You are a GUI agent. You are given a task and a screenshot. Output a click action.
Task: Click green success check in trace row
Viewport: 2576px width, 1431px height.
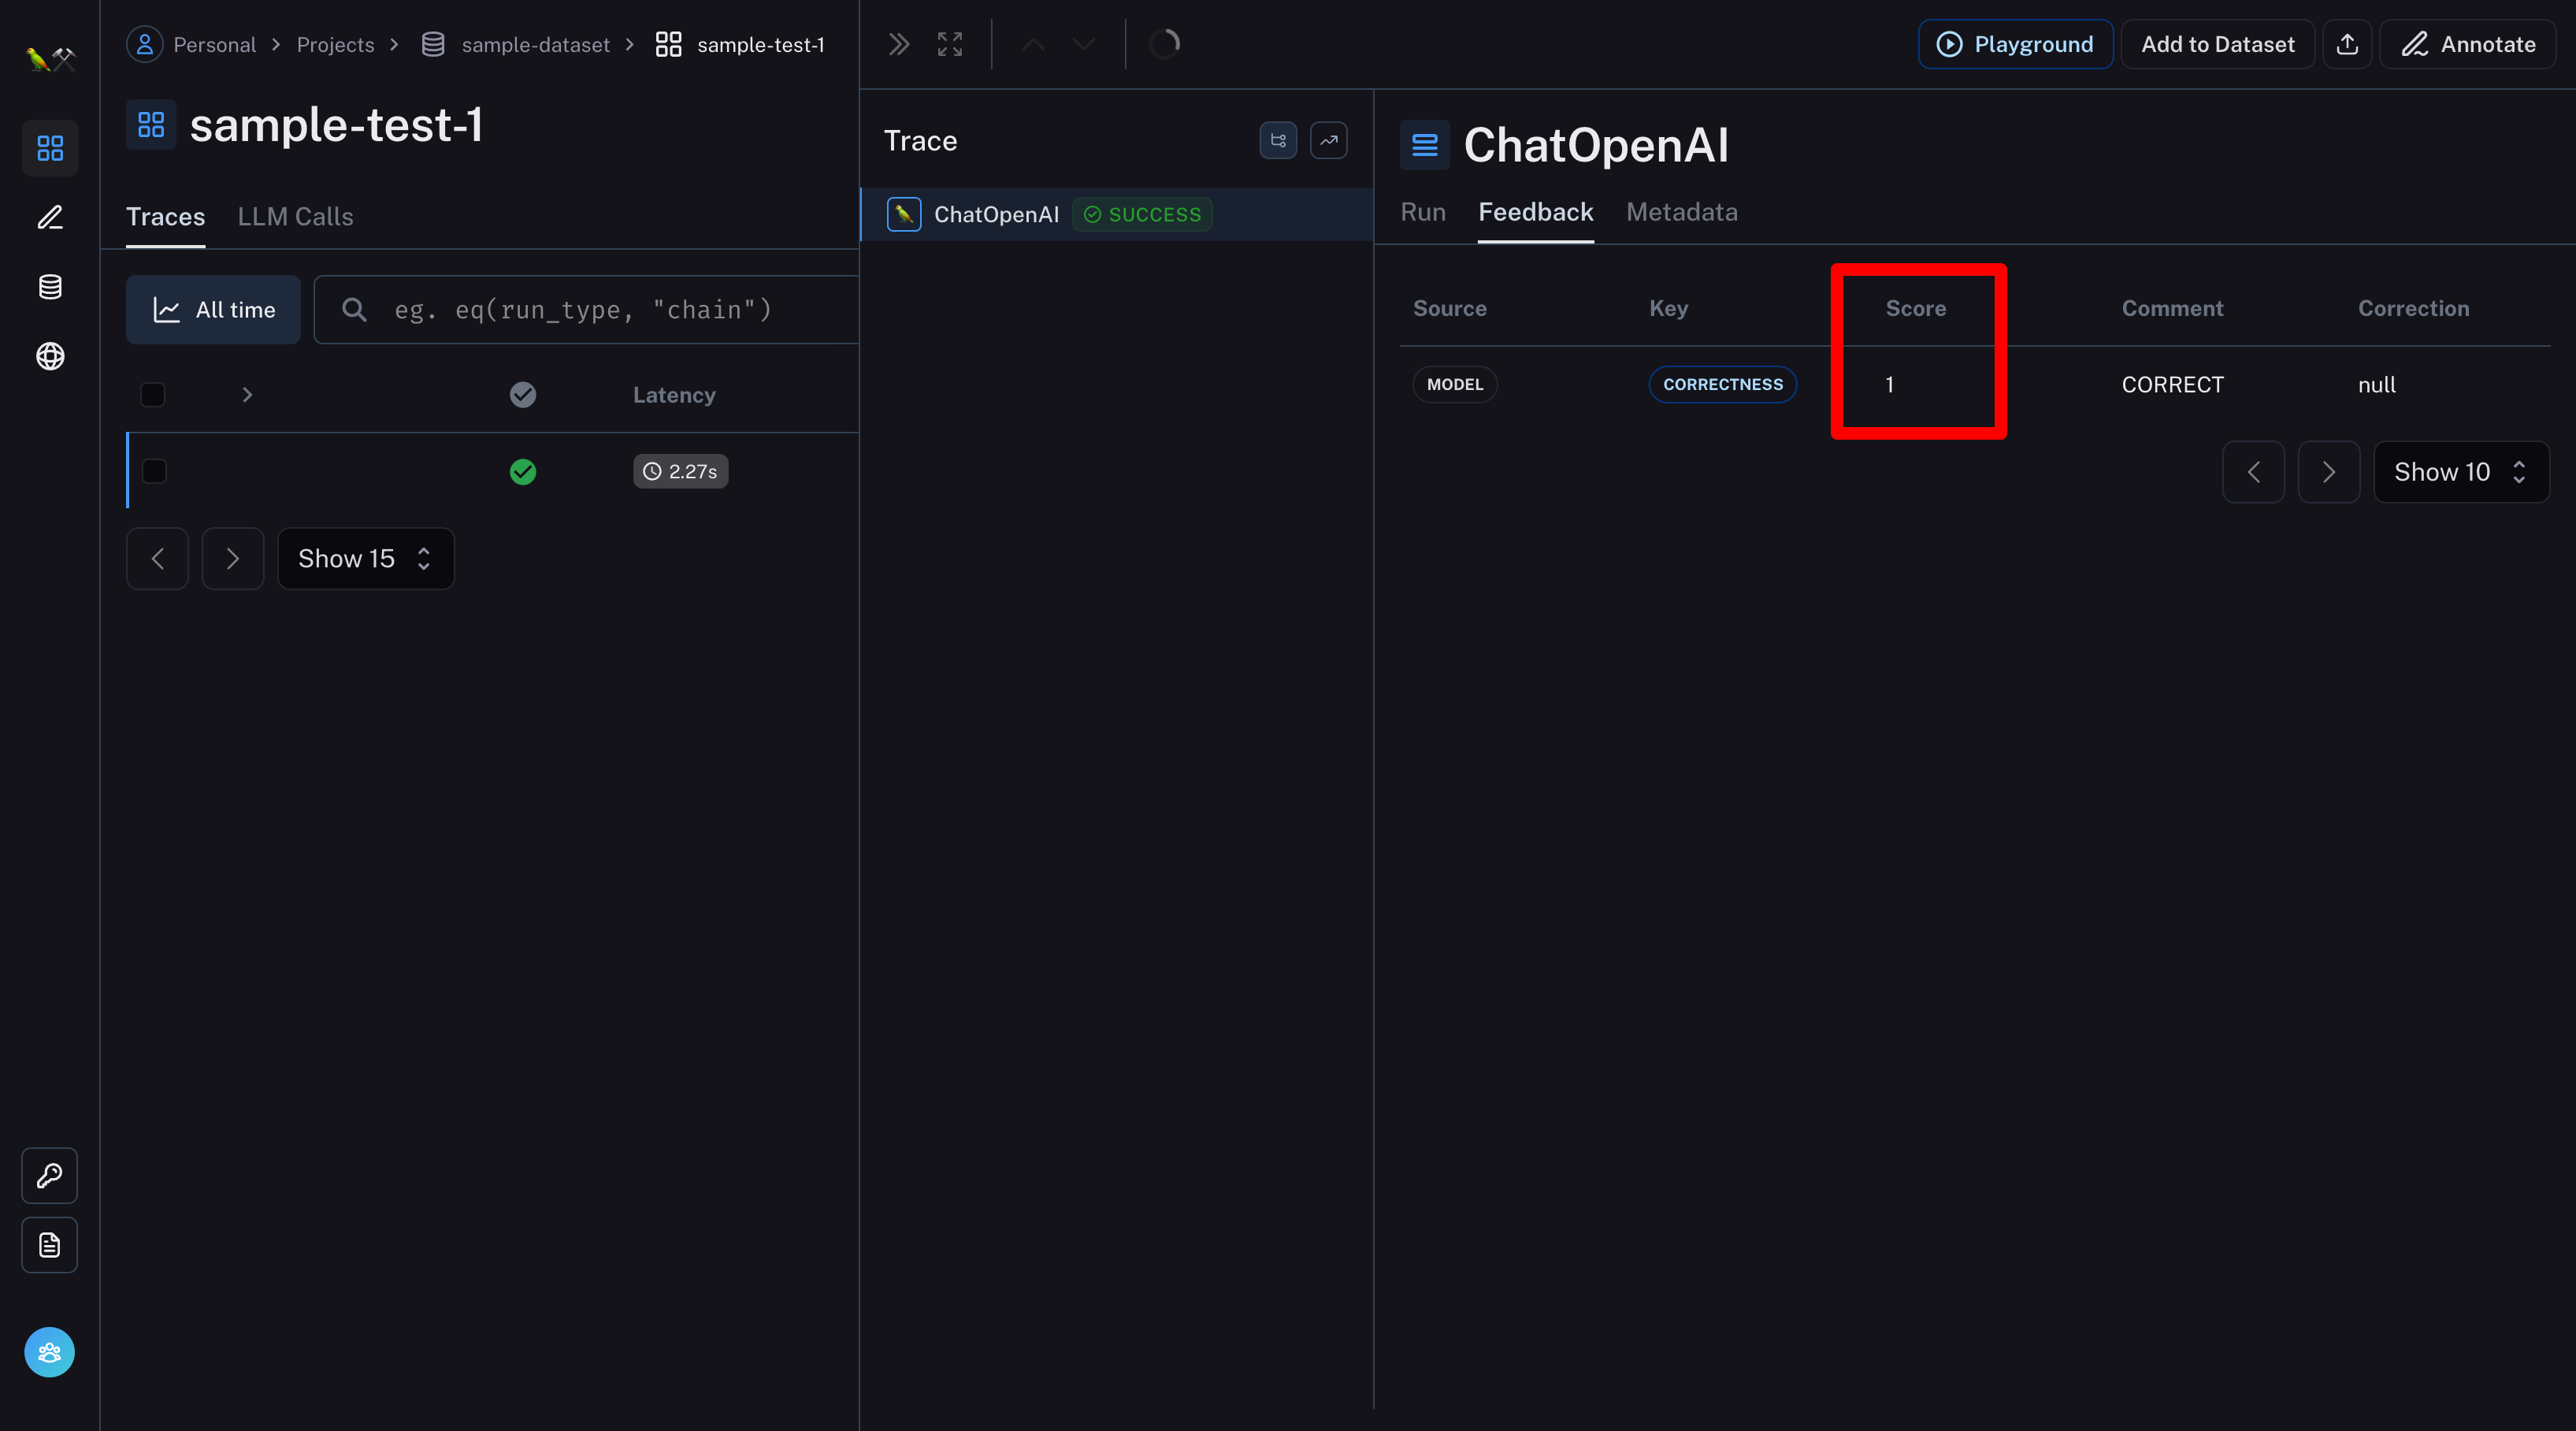click(523, 471)
